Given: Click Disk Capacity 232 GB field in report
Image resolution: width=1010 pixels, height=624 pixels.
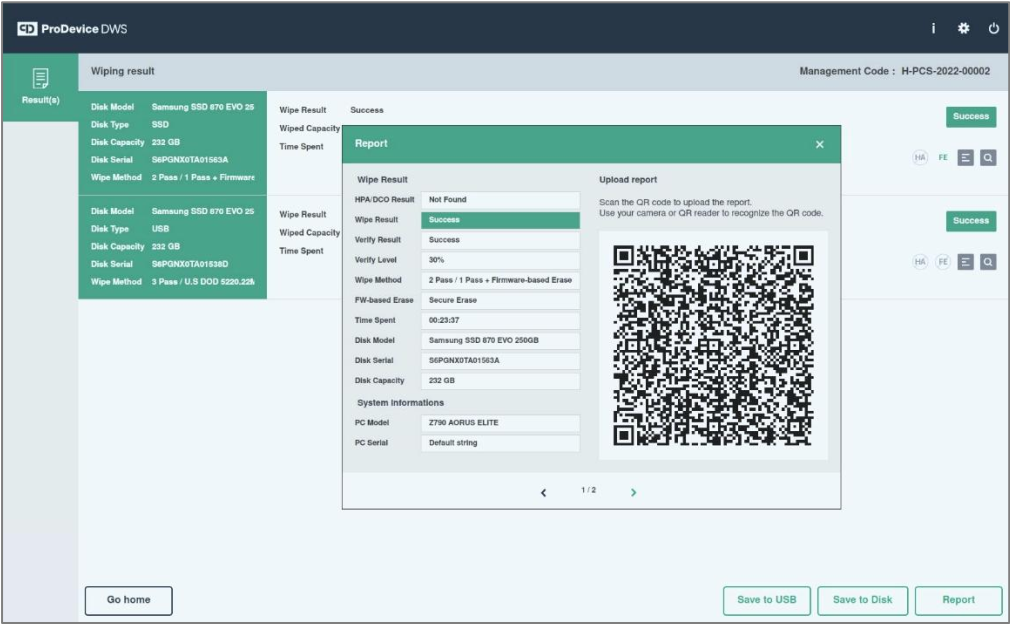Looking at the screenshot, I should [x=500, y=381].
